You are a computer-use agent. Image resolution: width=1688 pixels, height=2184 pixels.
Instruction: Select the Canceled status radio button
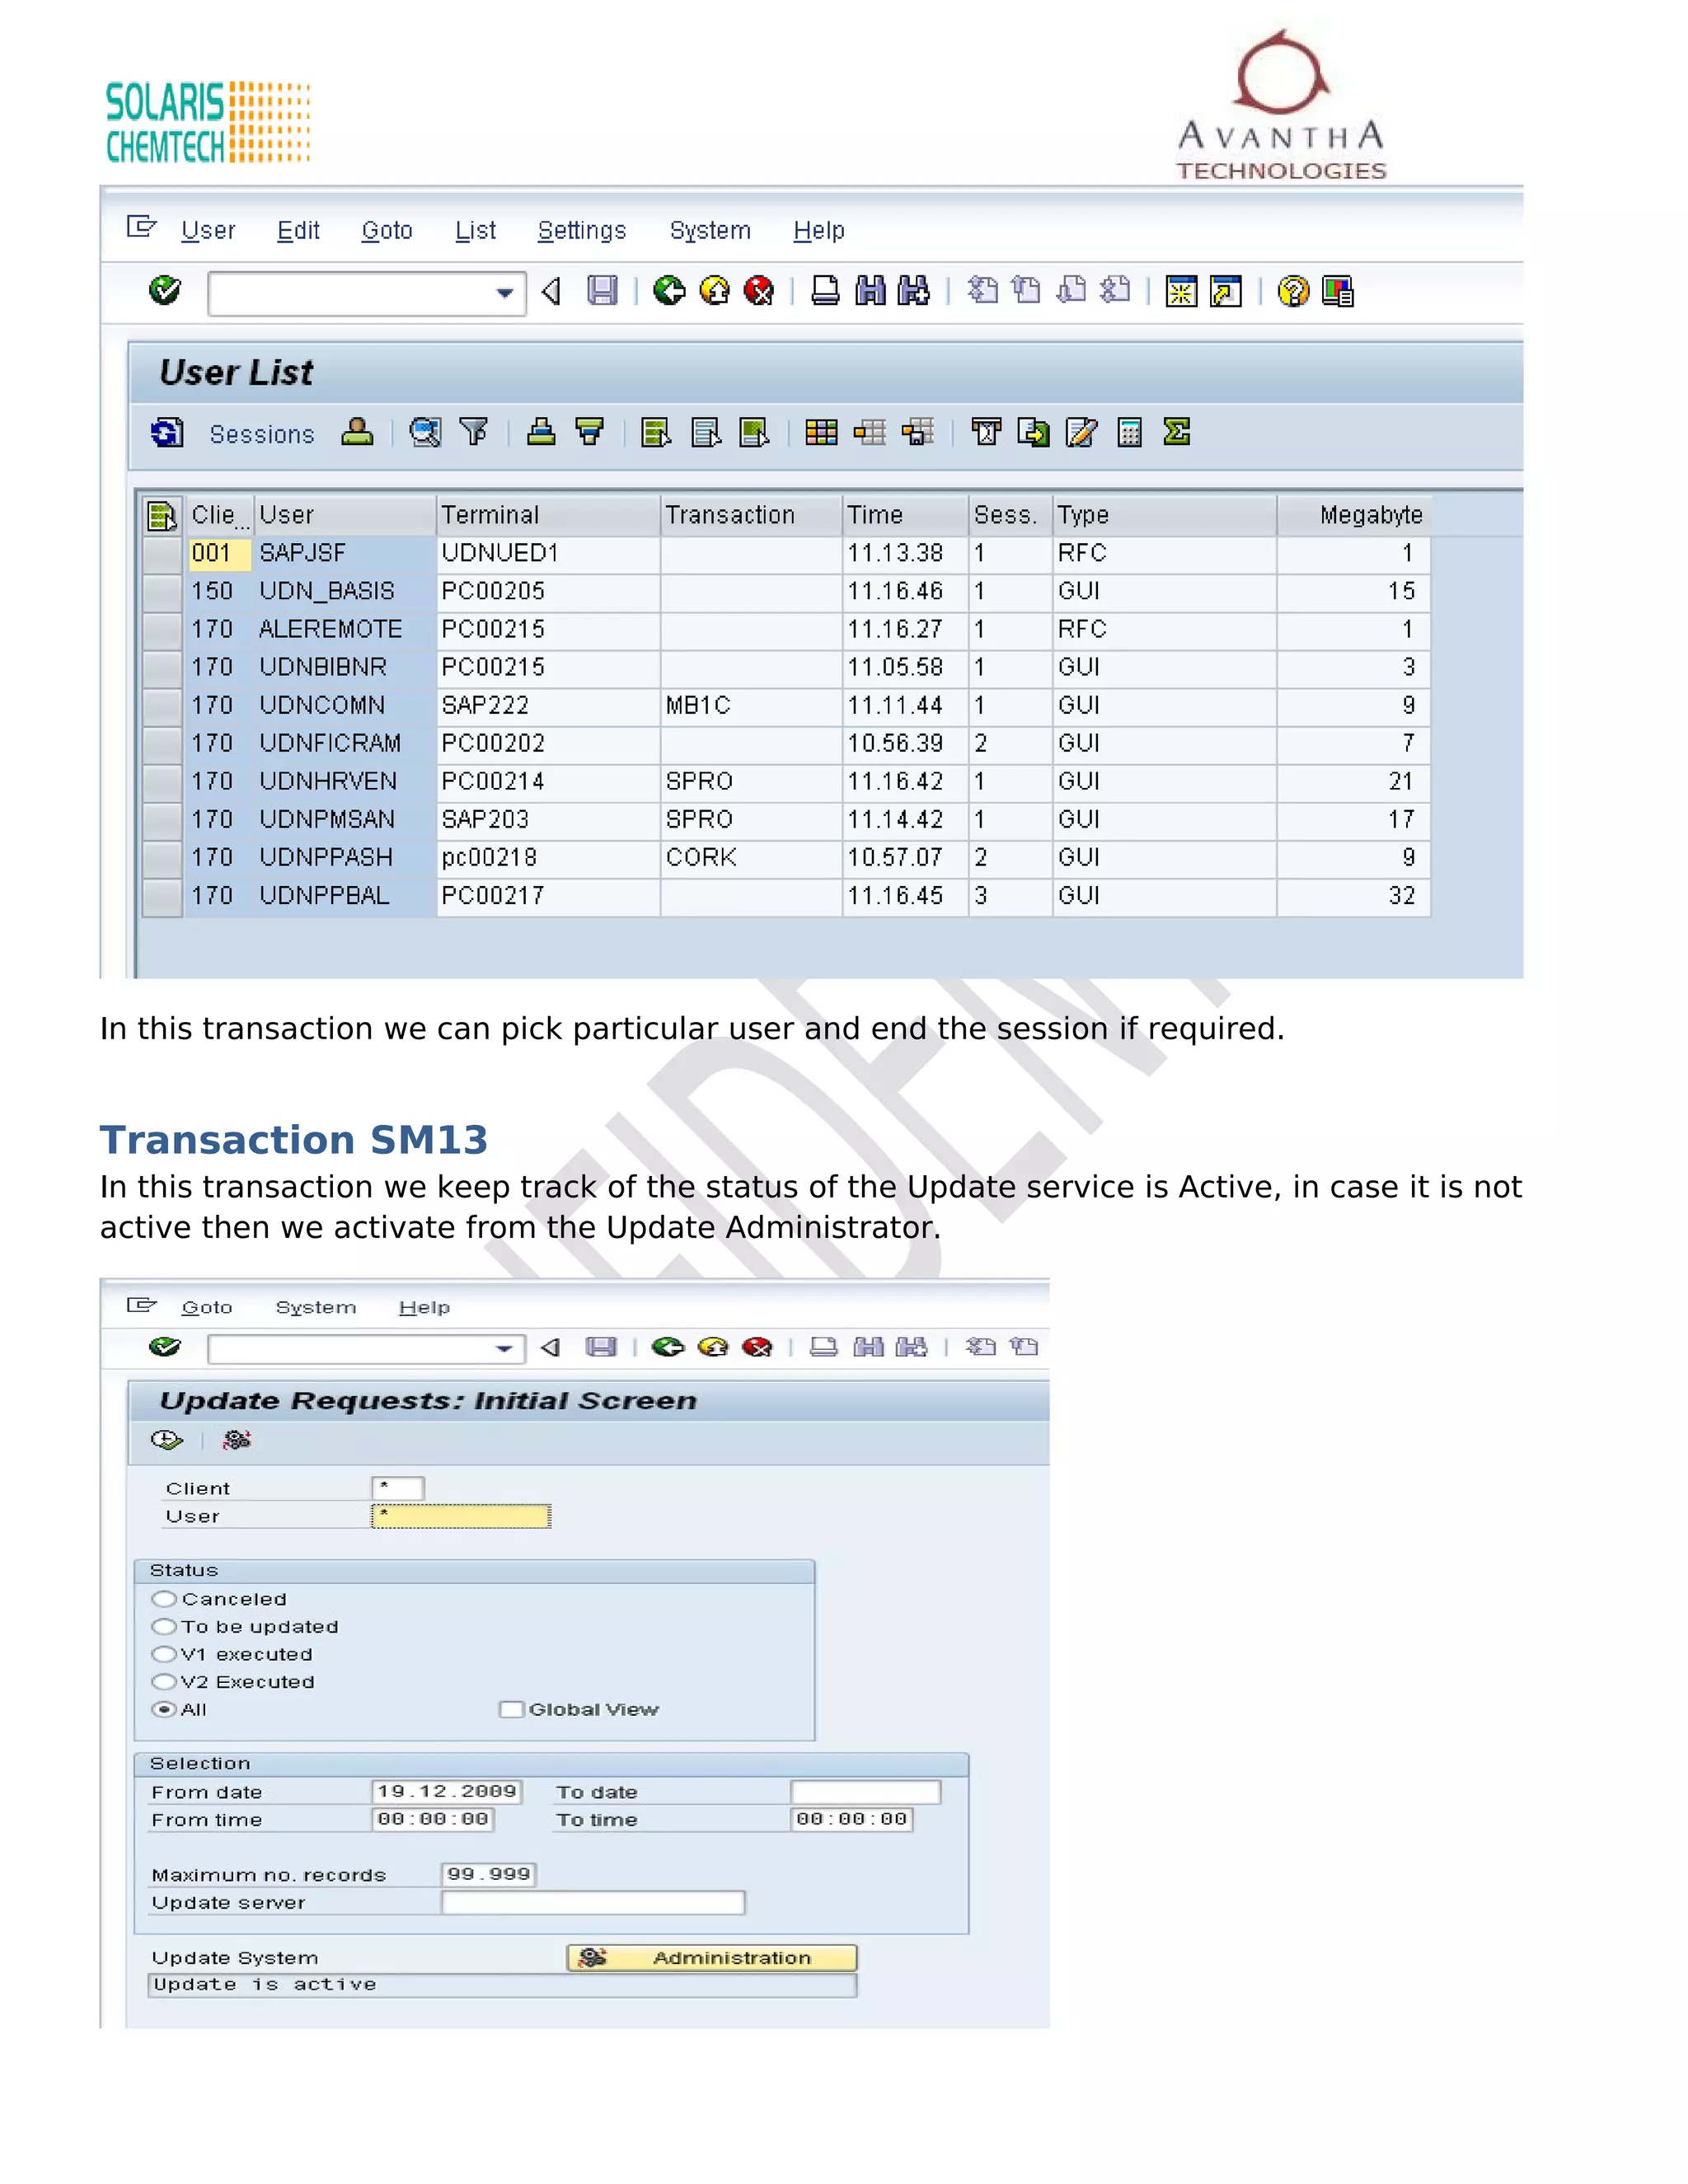pyautogui.click(x=164, y=1599)
